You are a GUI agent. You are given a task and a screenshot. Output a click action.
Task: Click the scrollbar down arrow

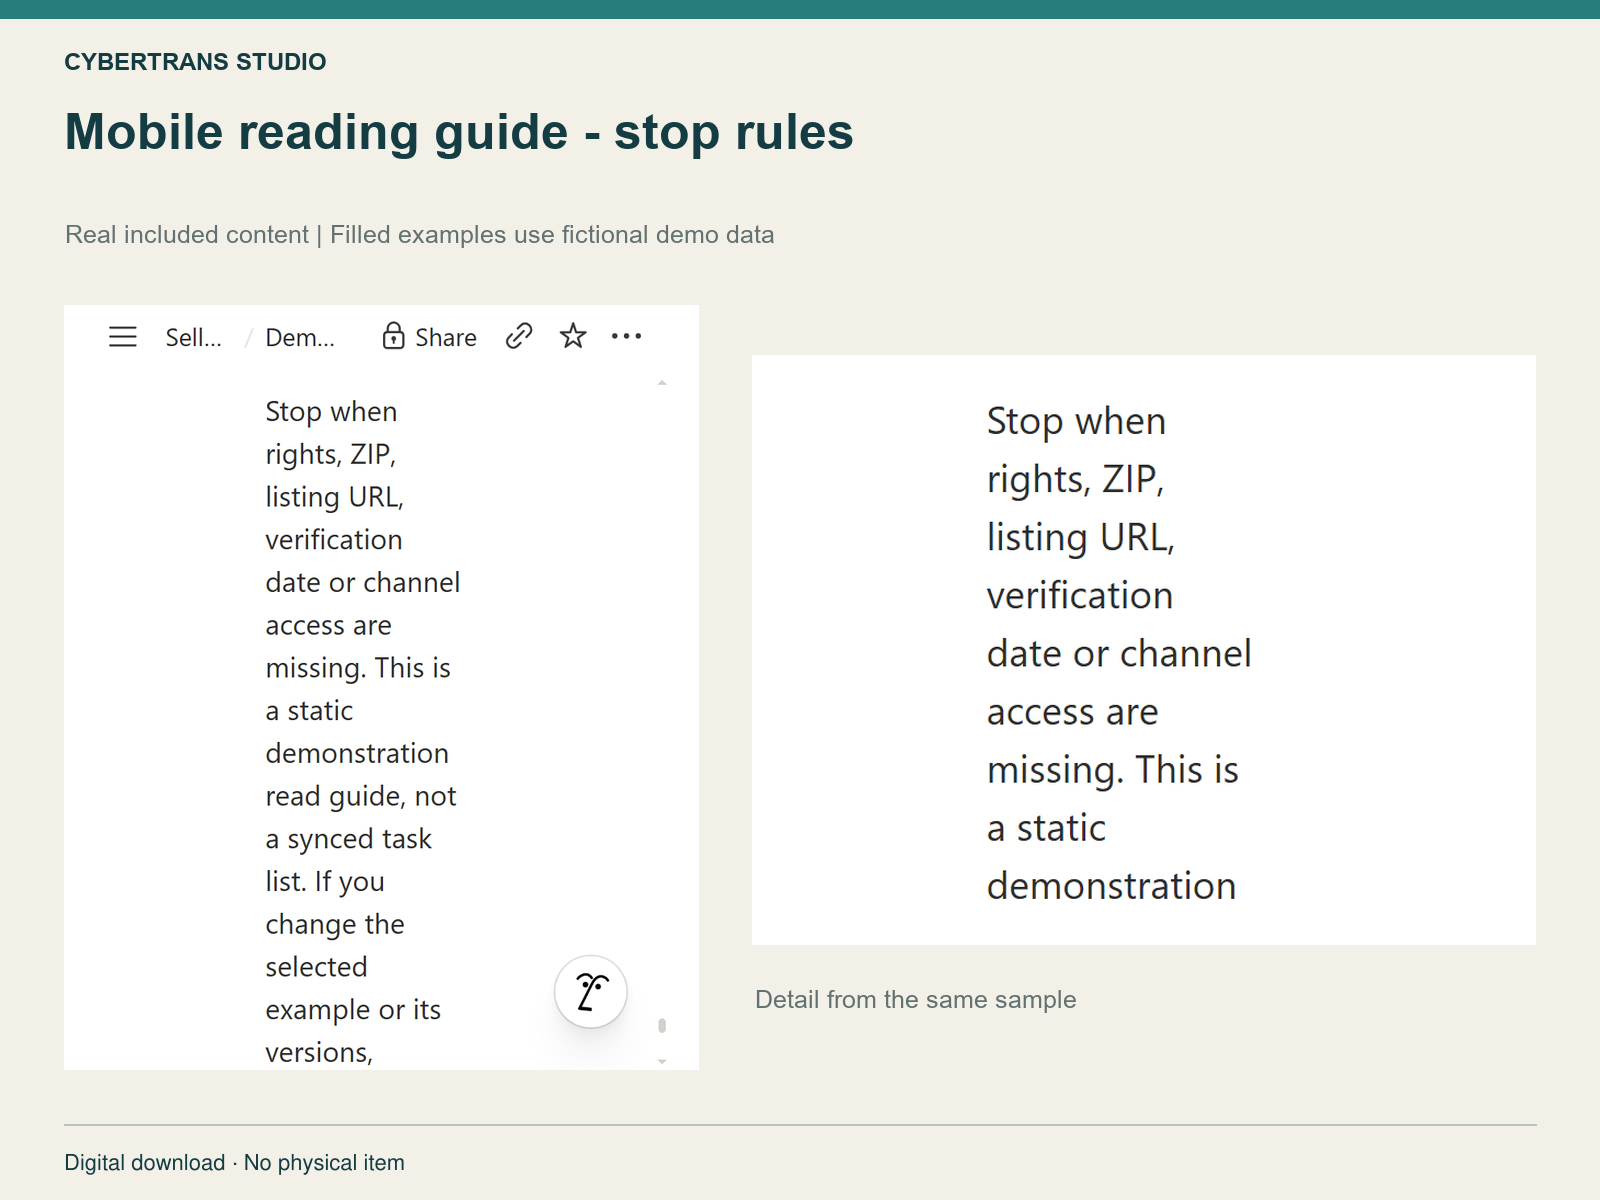coord(662,1061)
